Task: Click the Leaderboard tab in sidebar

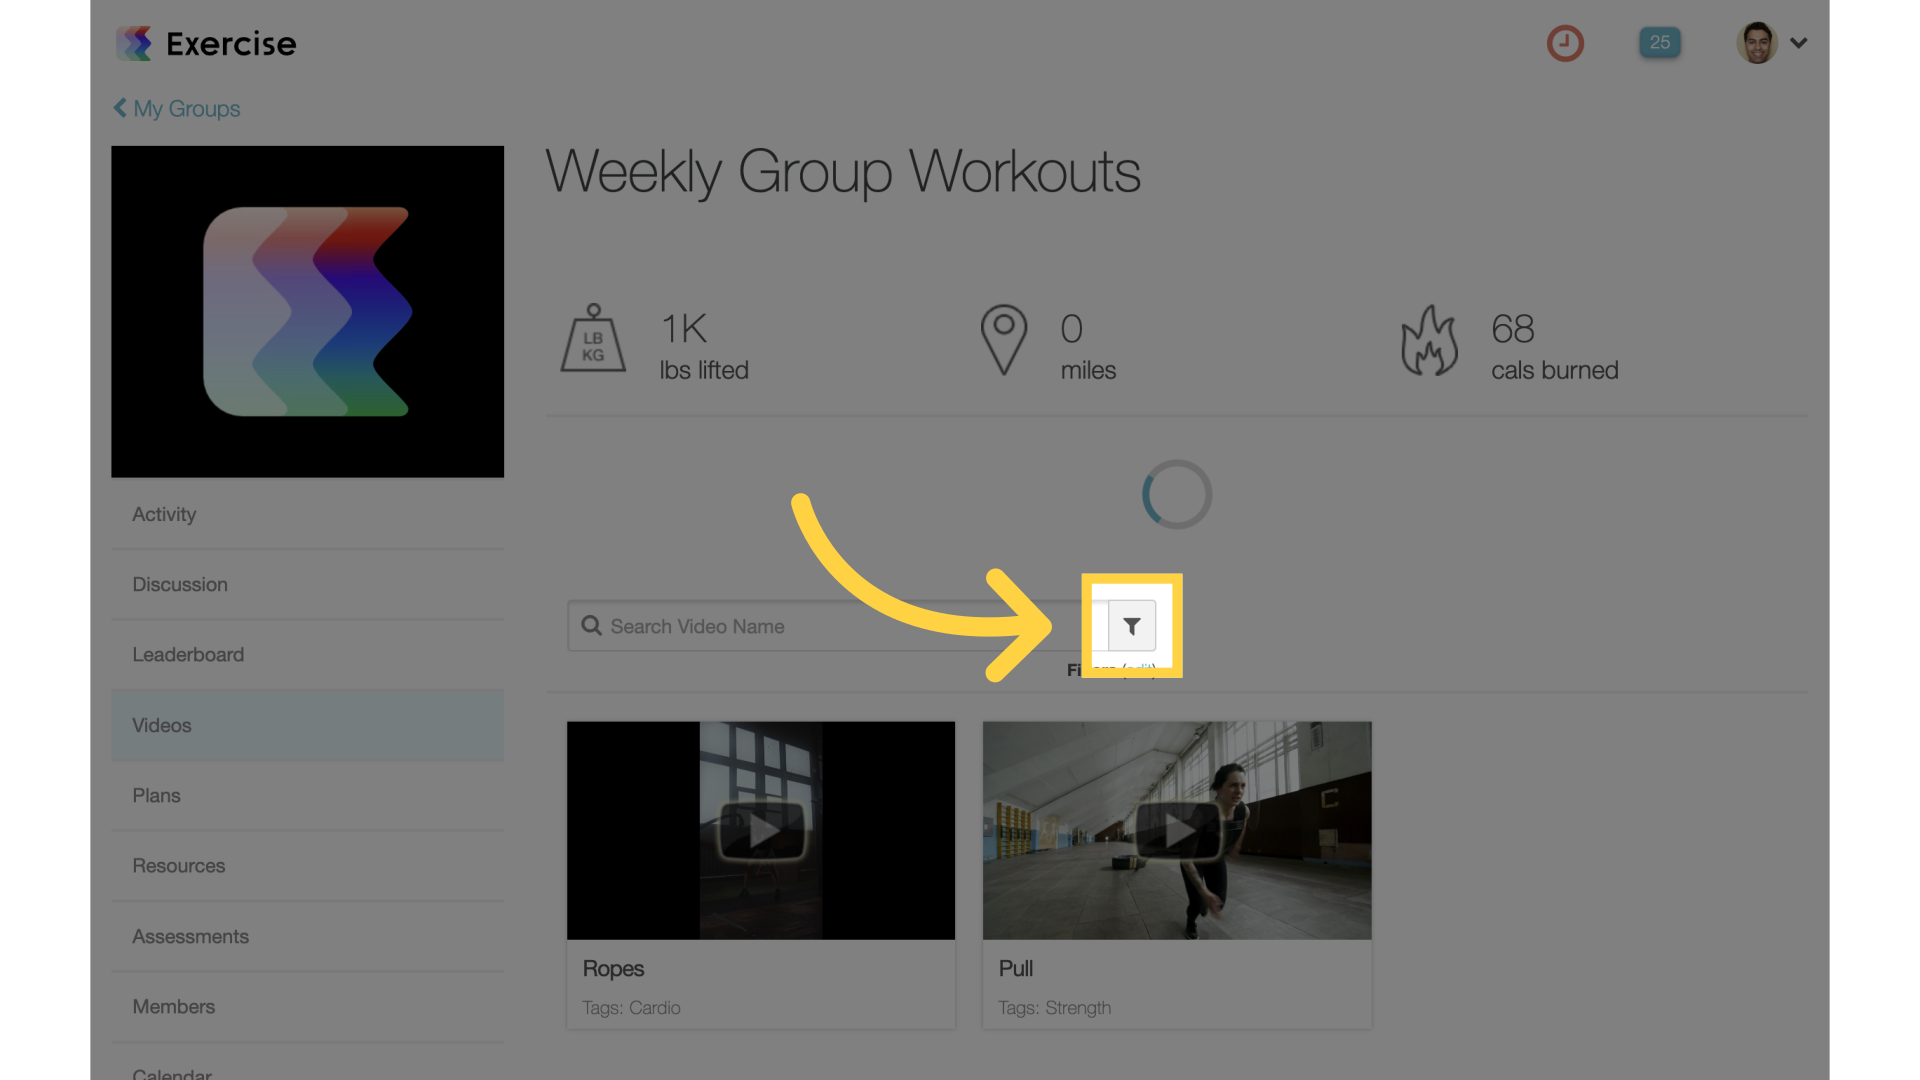Action: tap(187, 654)
